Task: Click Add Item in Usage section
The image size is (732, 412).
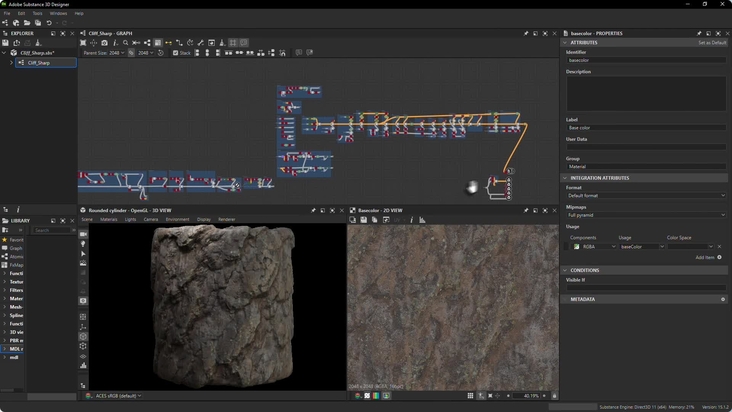Action: click(705, 257)
